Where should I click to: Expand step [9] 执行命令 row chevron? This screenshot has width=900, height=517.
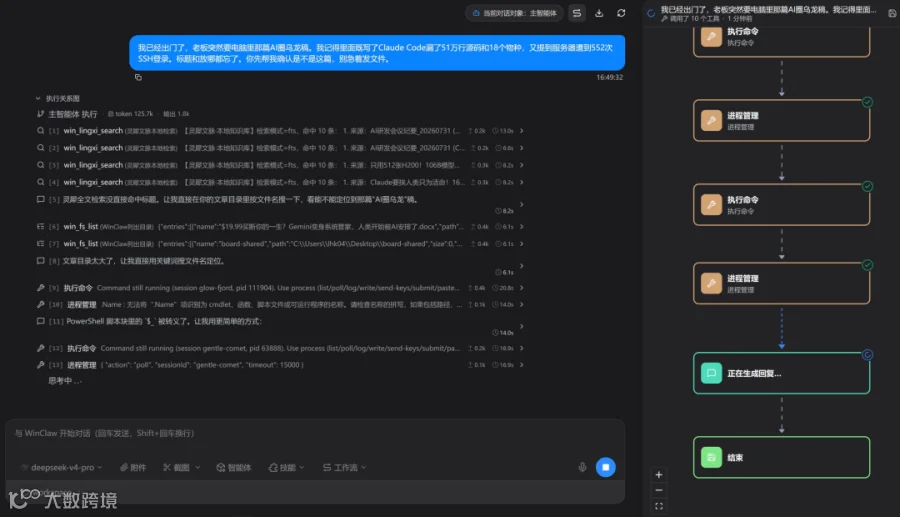tap(521, 288)
